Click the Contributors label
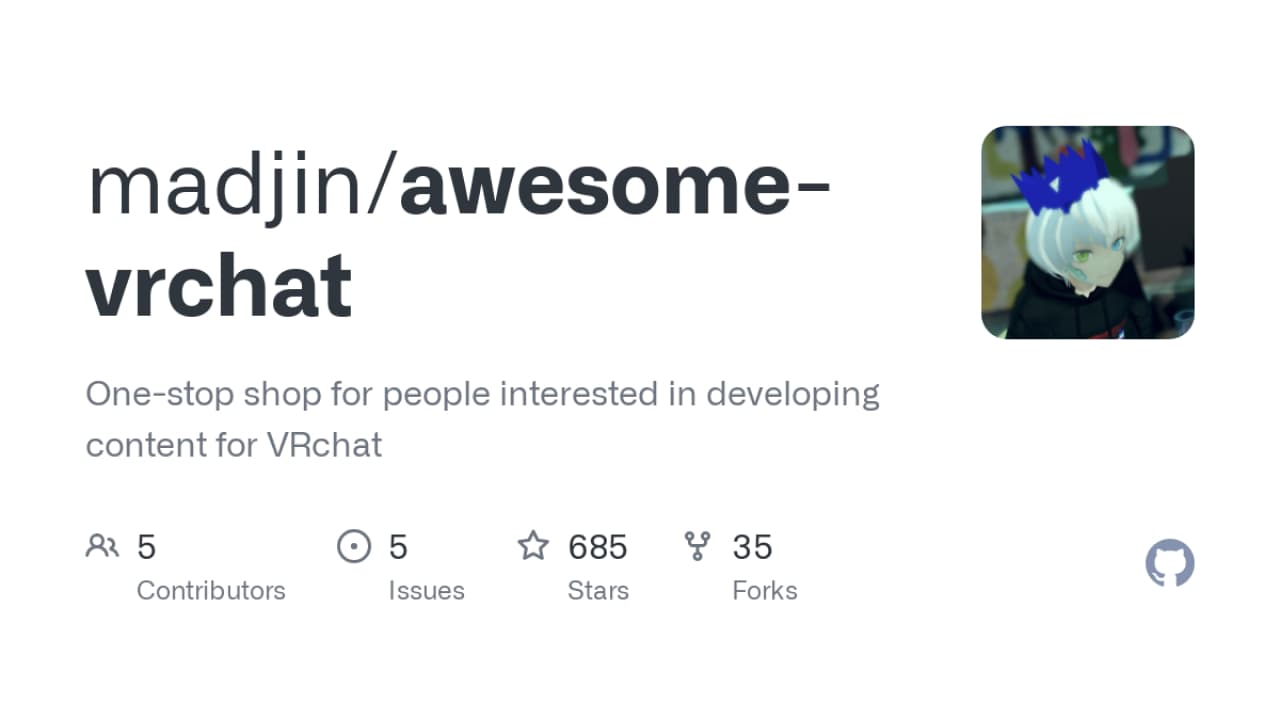 [x=211, y=591]
